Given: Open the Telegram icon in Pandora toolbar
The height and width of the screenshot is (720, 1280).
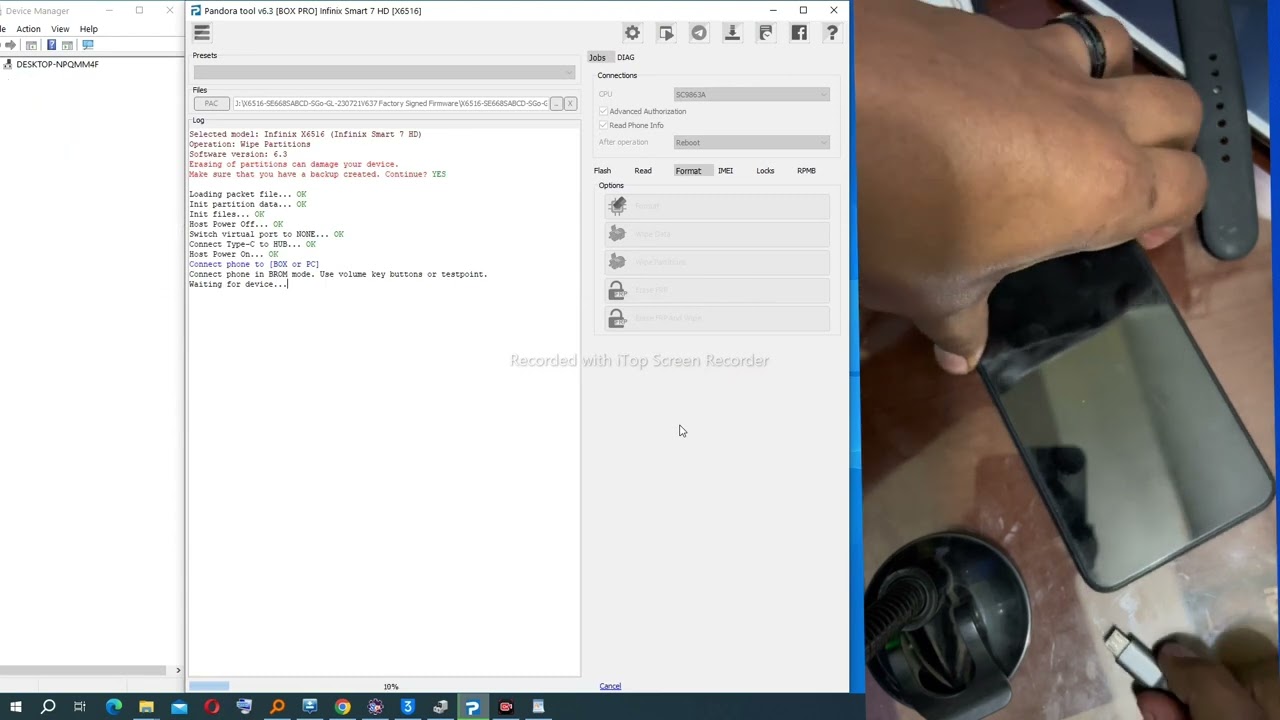Looking at the screenshot, I should pos(699,33).
